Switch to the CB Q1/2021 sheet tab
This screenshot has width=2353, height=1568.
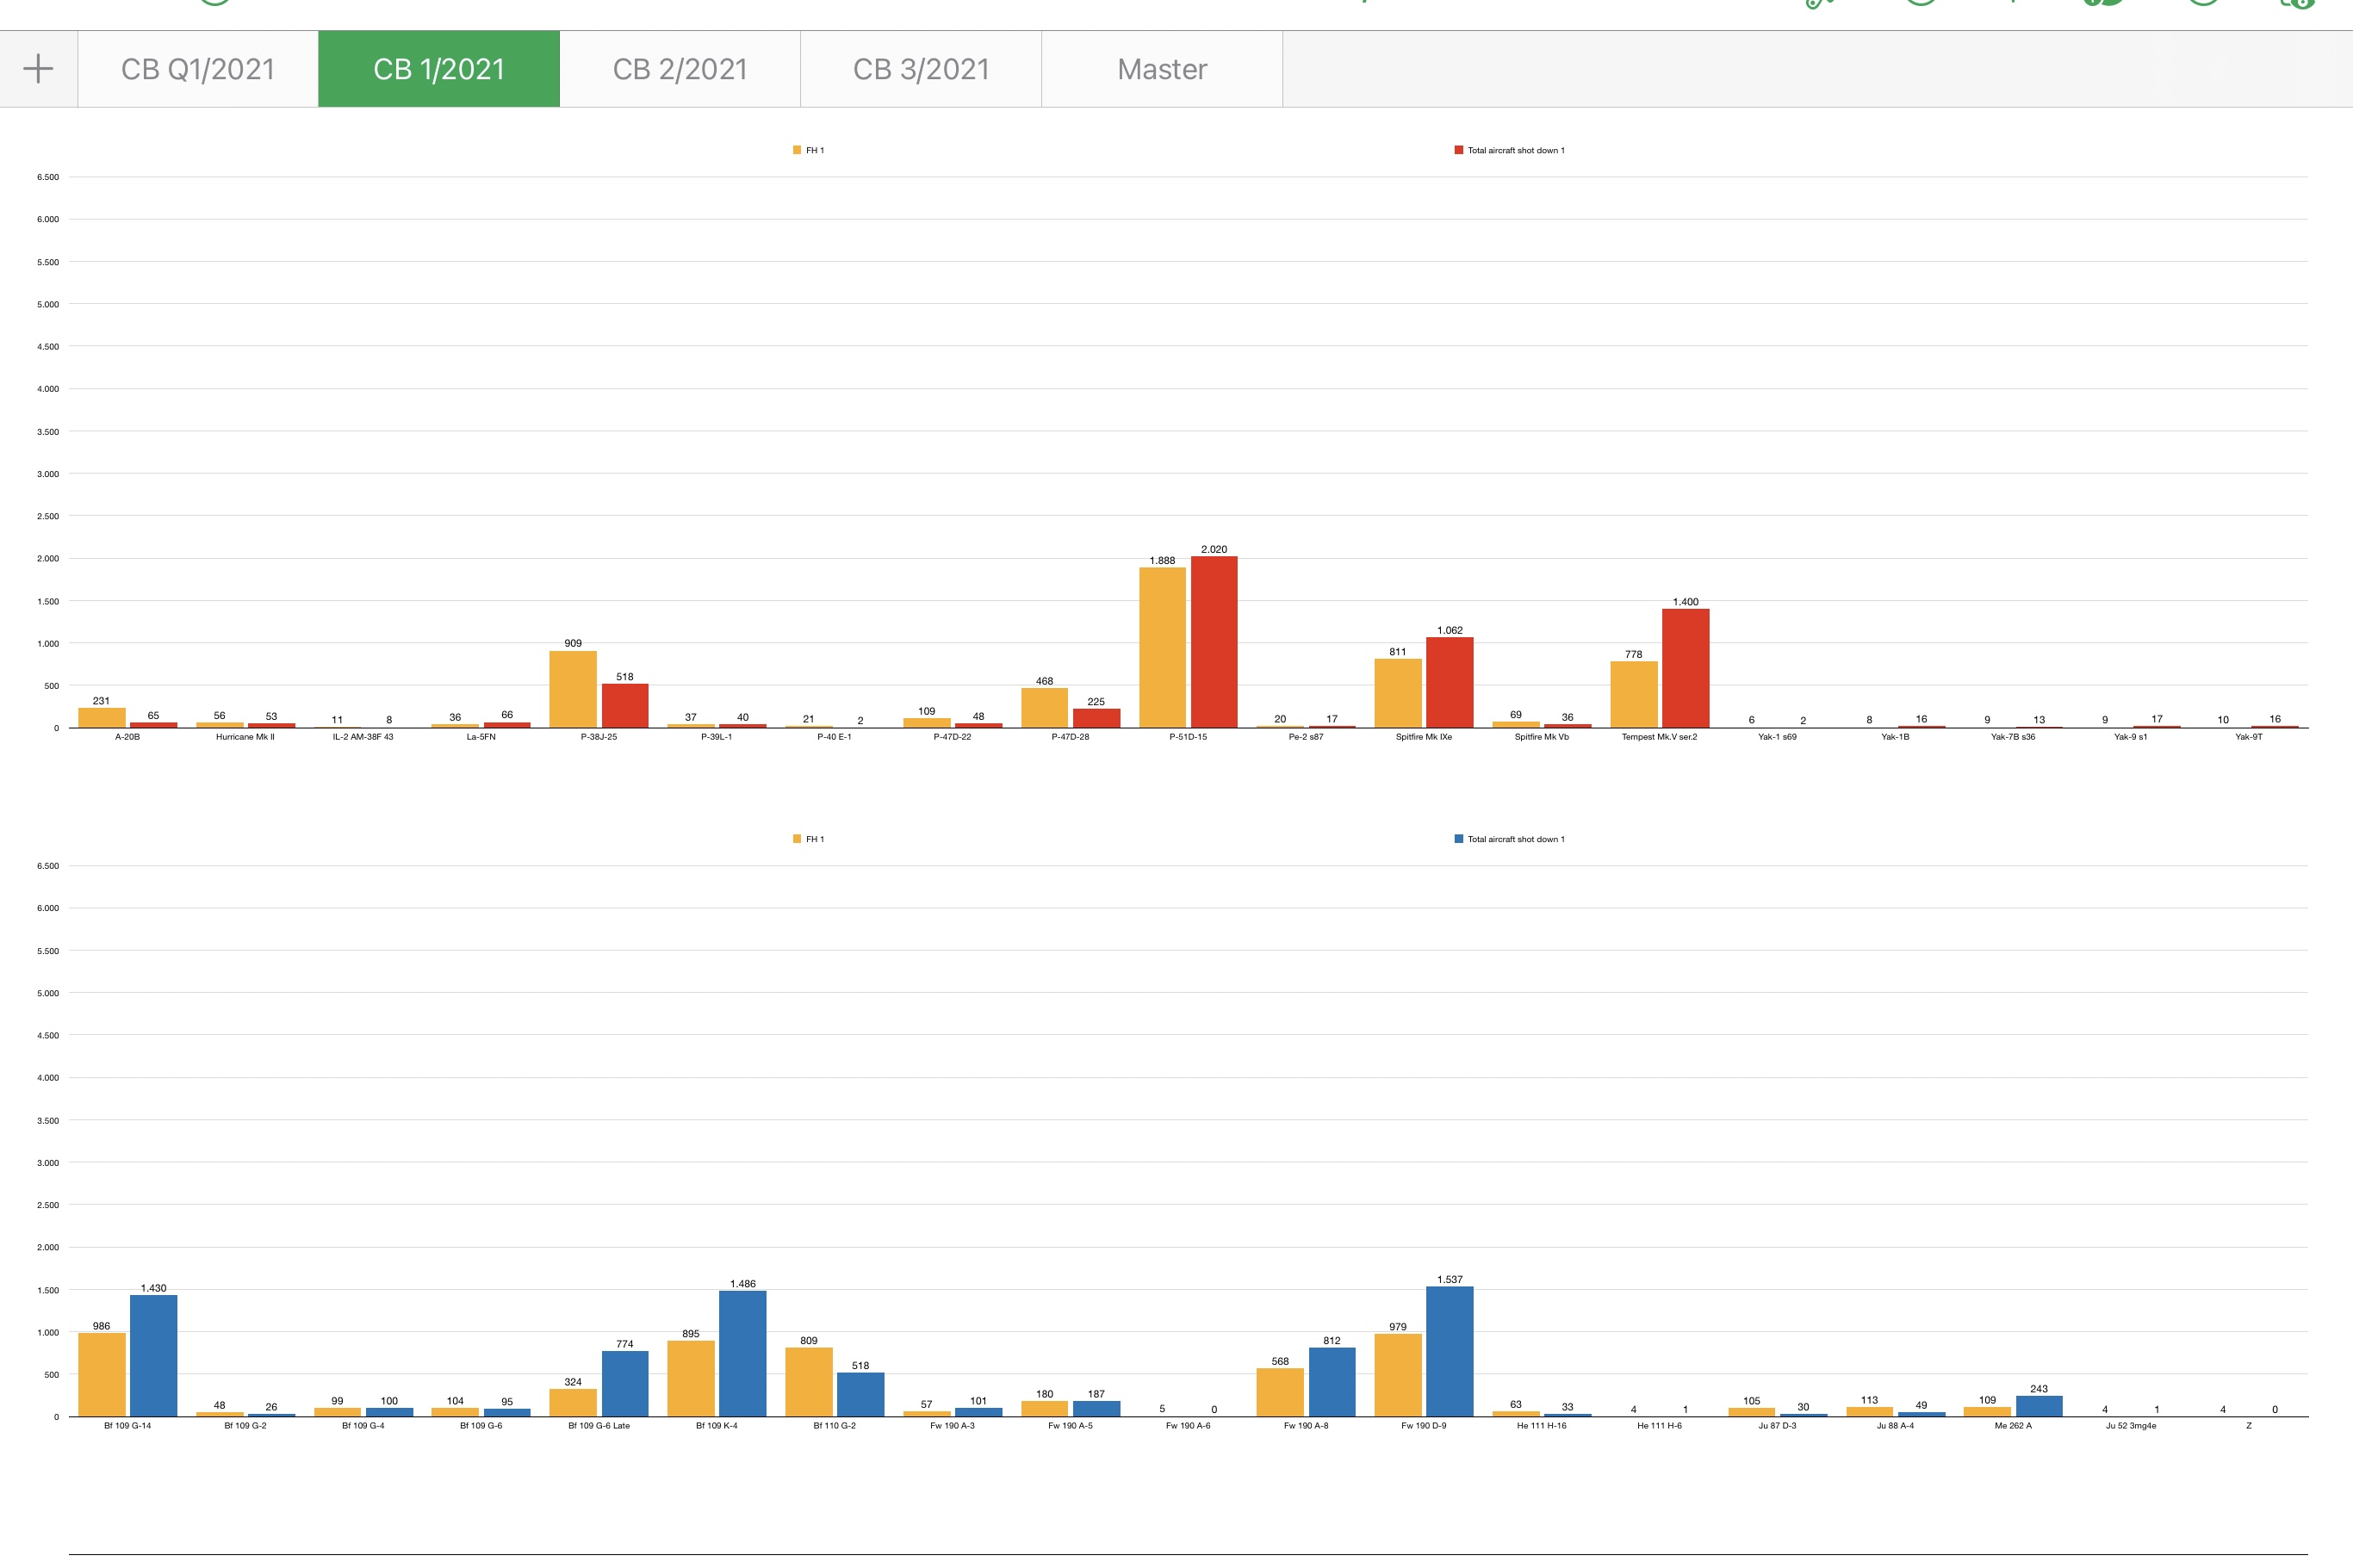(x=198, y=69)
